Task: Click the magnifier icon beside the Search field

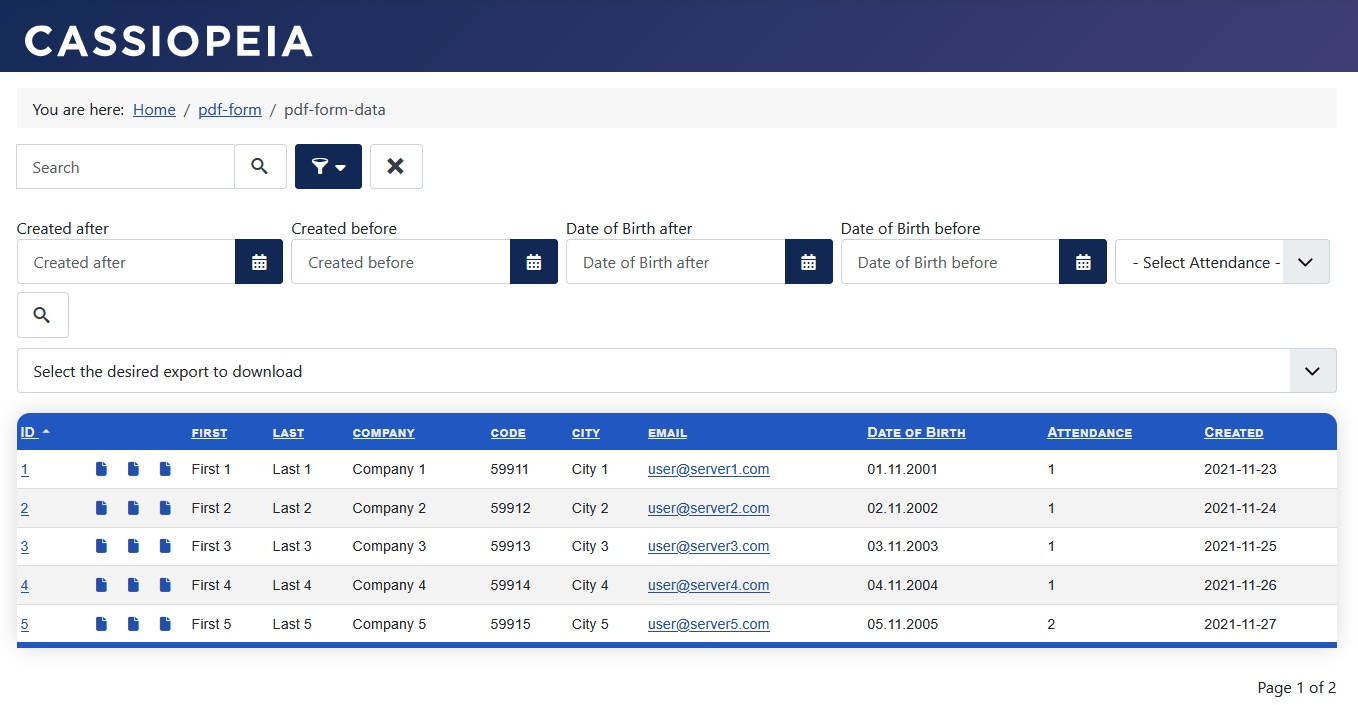Action: point(260,167)
